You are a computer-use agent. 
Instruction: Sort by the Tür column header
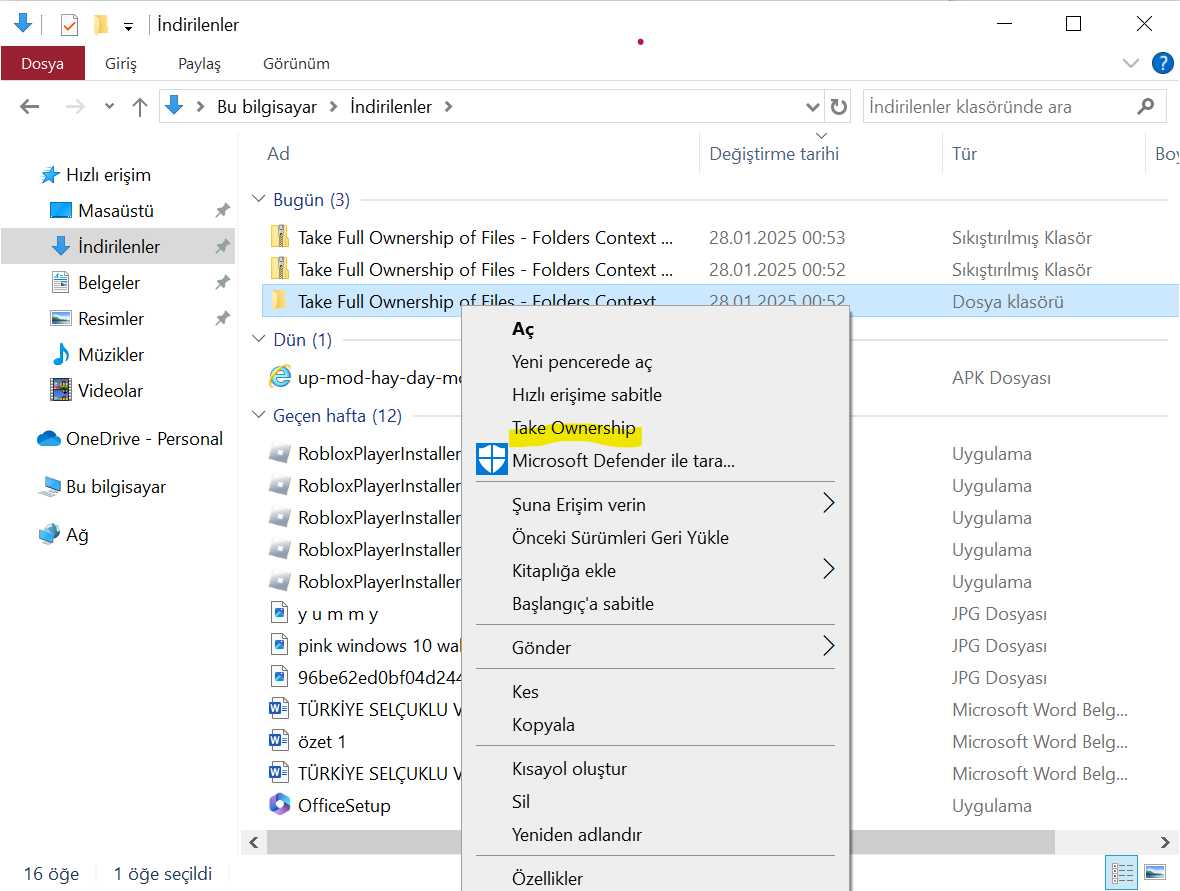click(964, 154)
